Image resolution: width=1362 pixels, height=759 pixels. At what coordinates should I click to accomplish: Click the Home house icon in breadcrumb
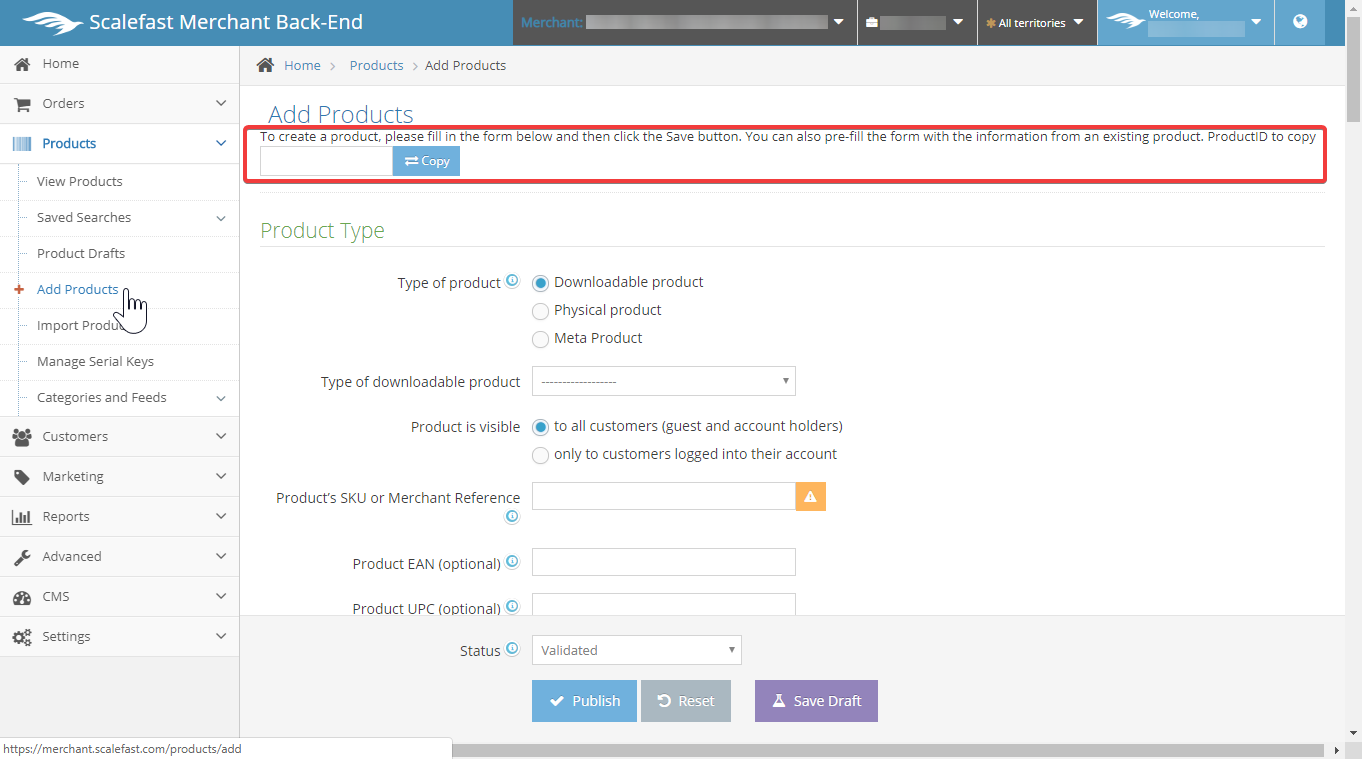265,65
